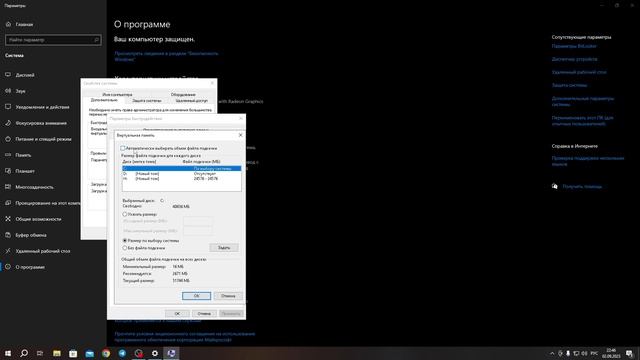
Task: Click the Питание и спящий режим icon
Action: pos(8,139)
